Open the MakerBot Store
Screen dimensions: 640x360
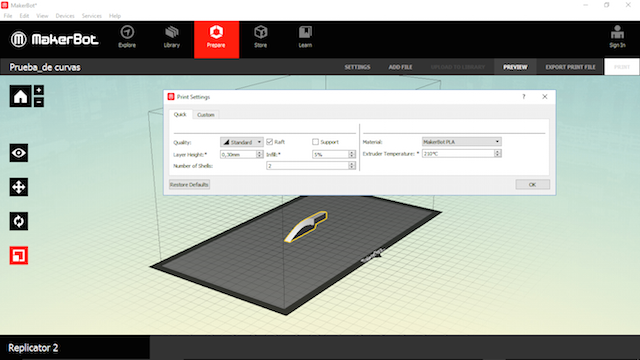tap(260, 37)
